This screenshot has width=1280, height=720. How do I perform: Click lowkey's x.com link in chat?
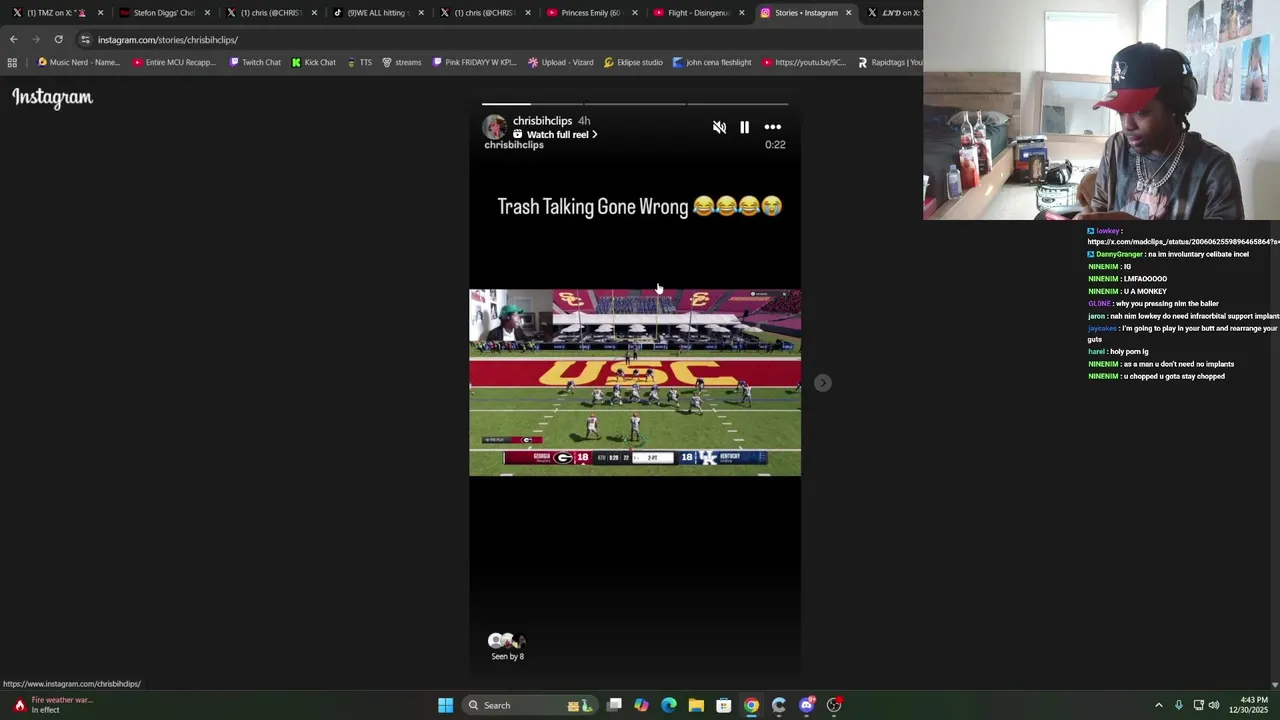pyautogui.click(x=1183, y=242)
